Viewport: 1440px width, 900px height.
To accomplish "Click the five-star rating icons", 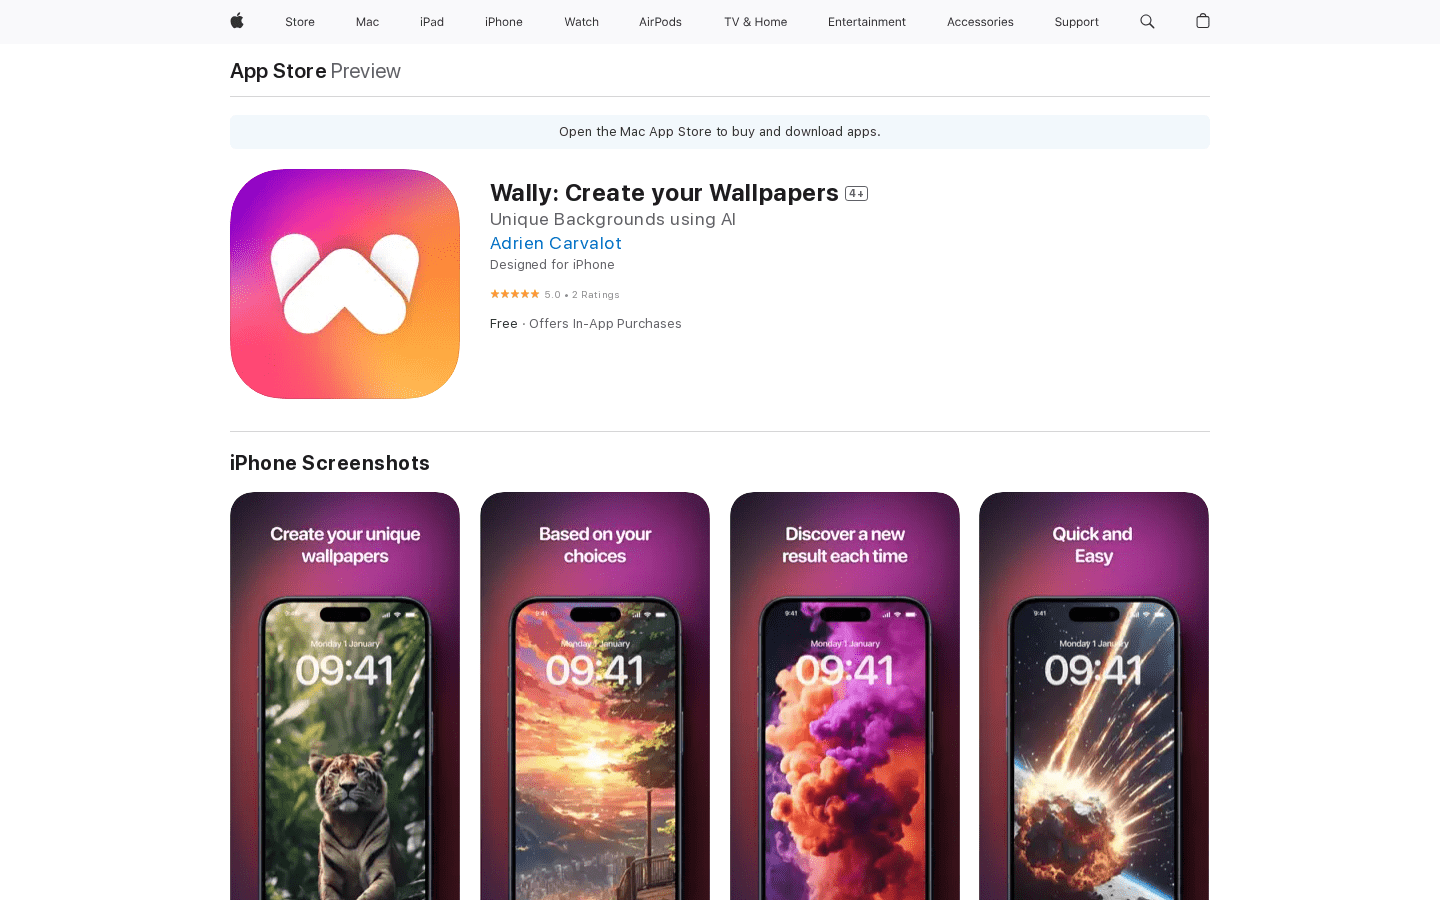I will point(515,294).
